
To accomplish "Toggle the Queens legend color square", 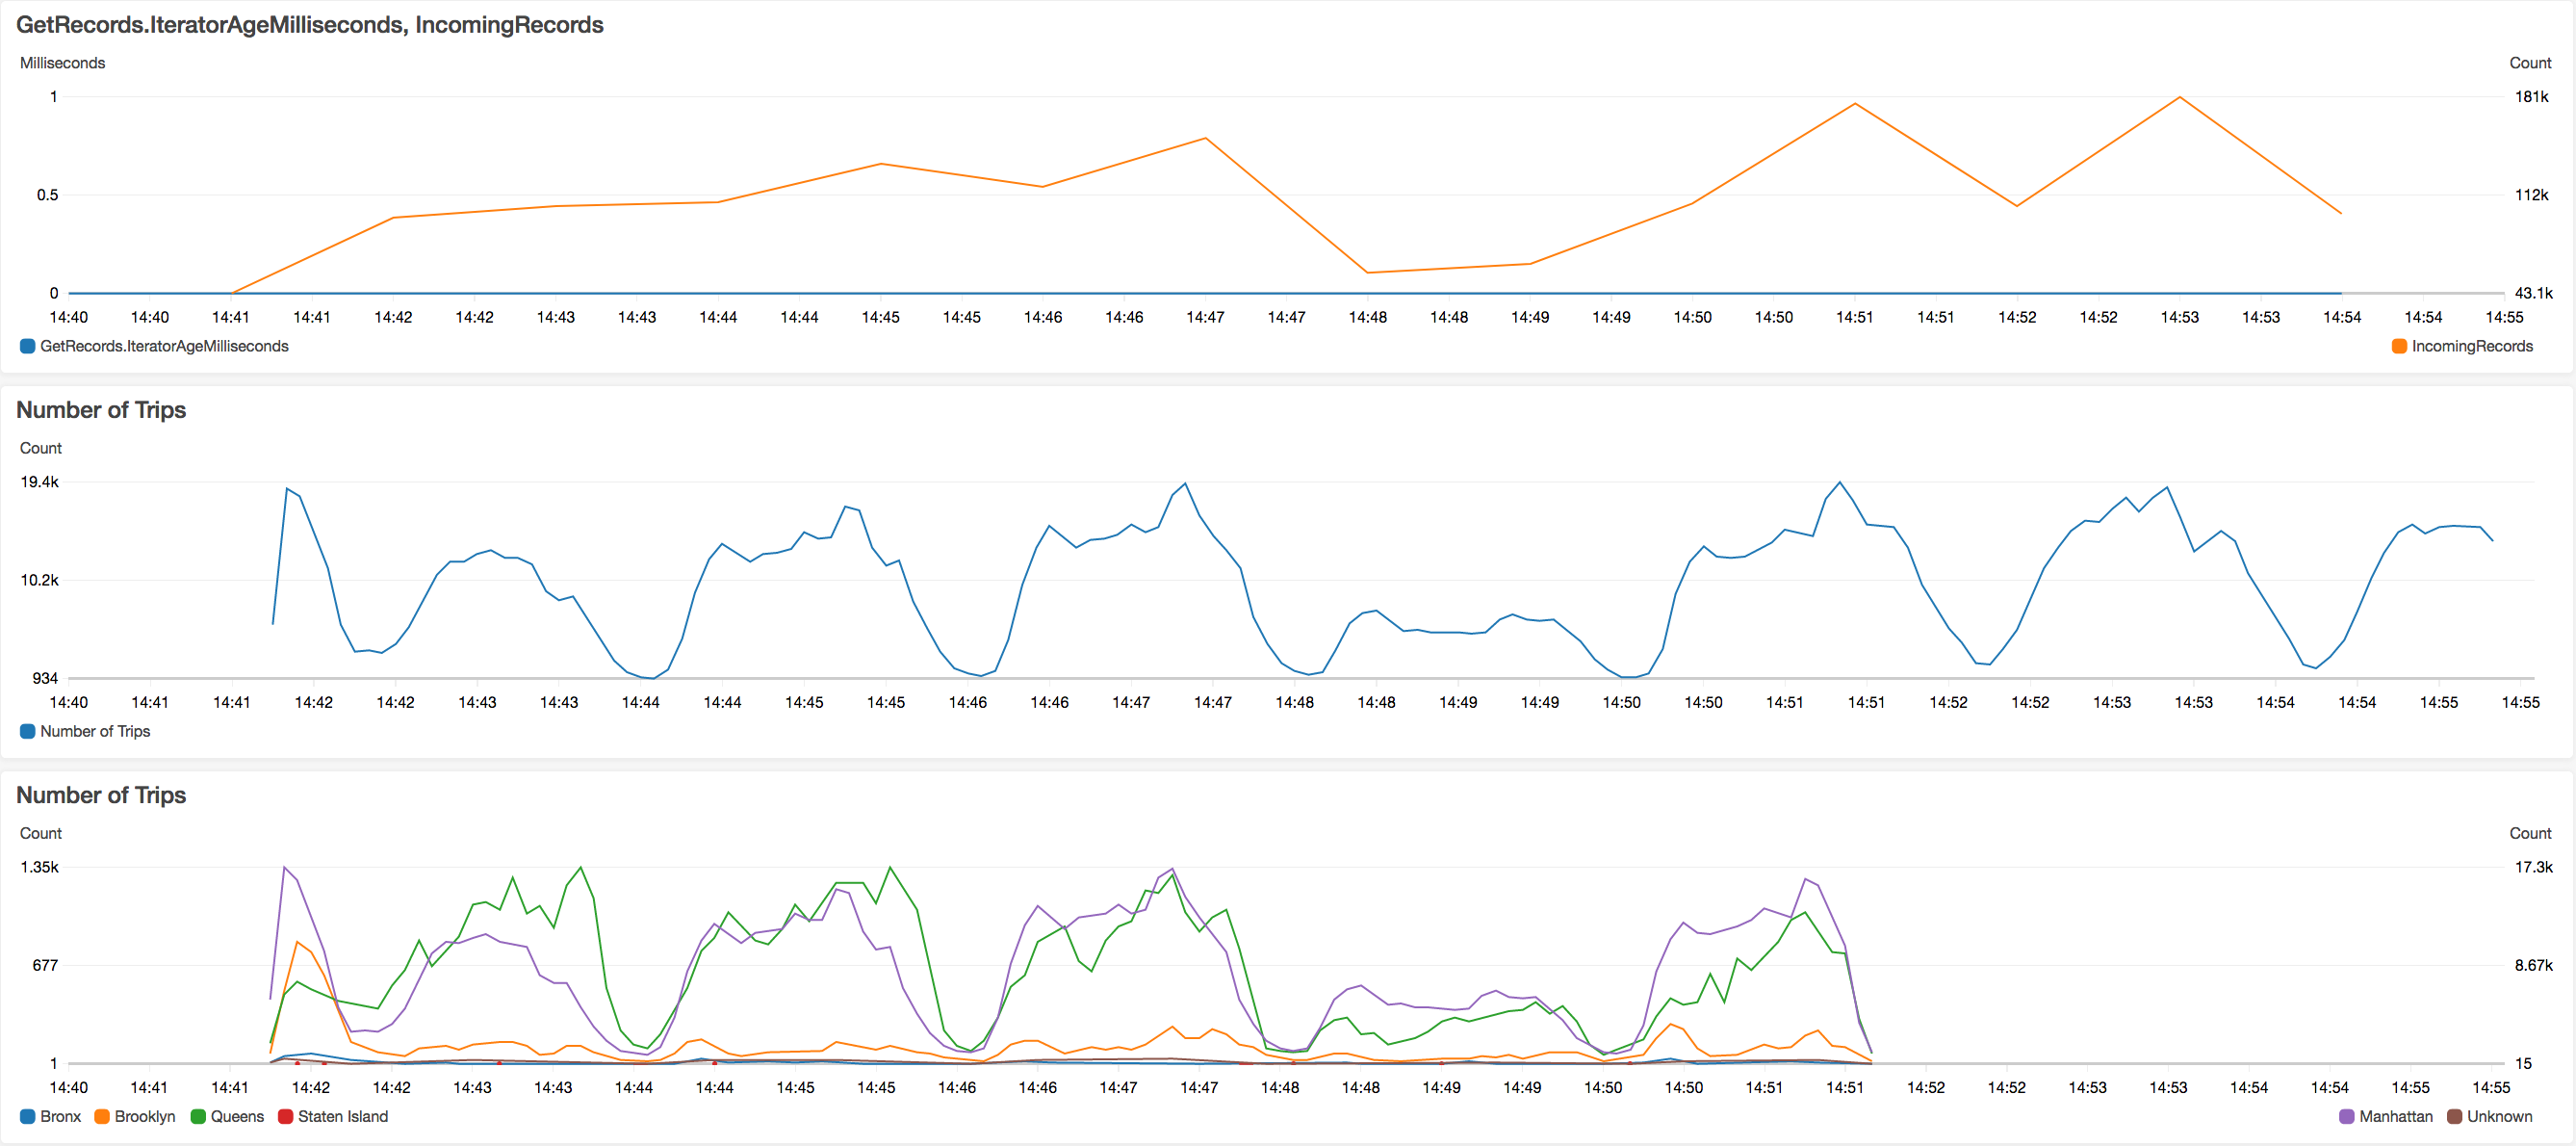I will (198, 1116).
